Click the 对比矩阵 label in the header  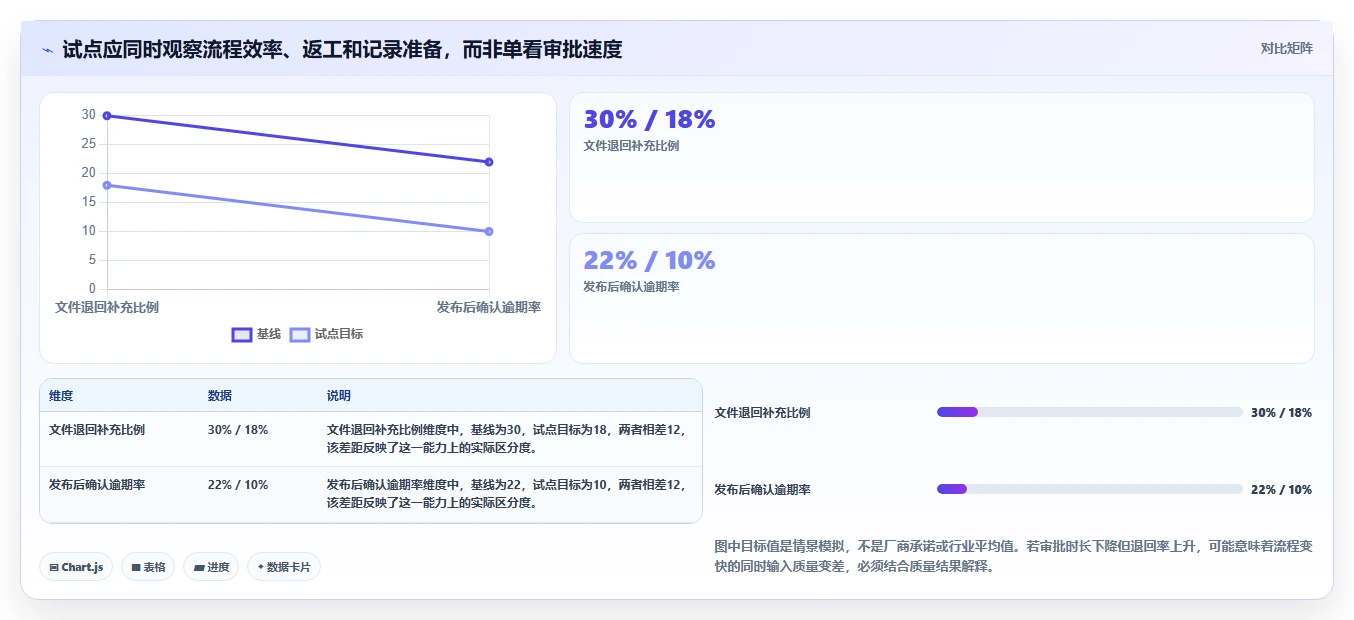1286,48
